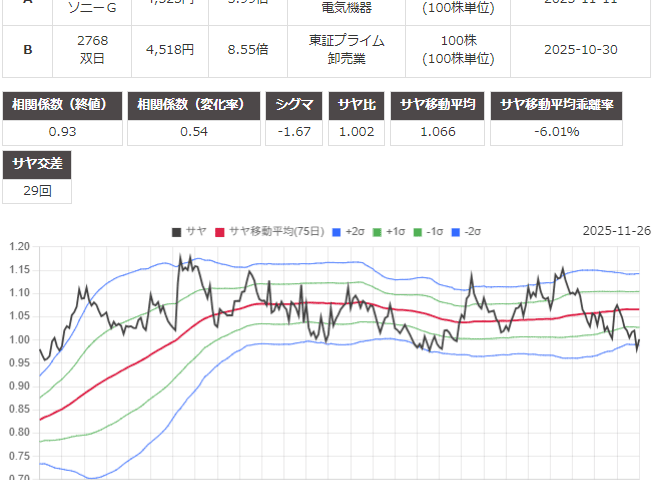Click the 2025-10-30 date in row B
The height and width of the screenshot is (480, 655).
582,49
